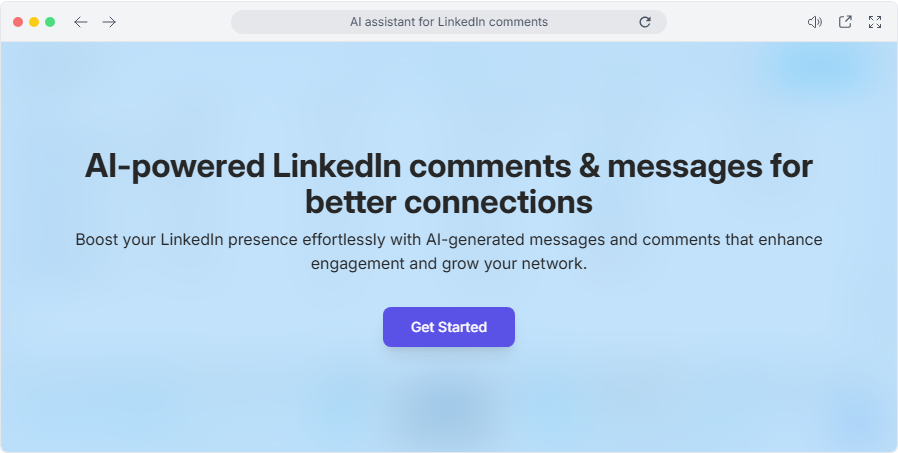Enter fullscreen using the expand-arrows icon
898x453 pixels.
[875, 22]
